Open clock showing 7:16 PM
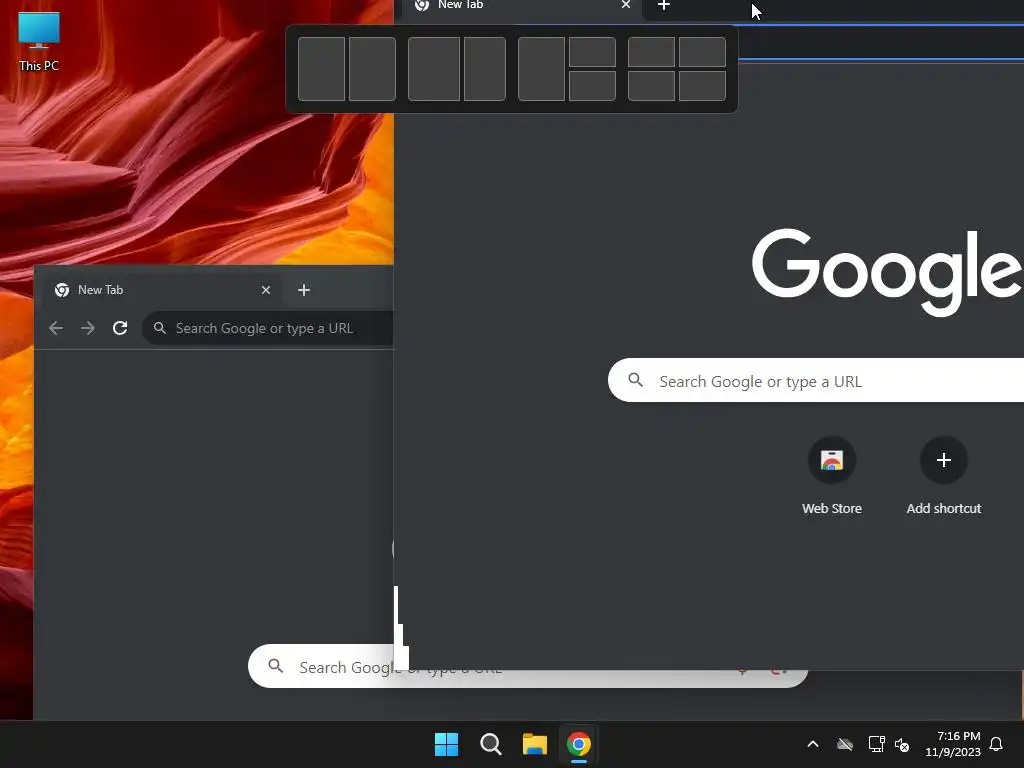 point(953,744)
